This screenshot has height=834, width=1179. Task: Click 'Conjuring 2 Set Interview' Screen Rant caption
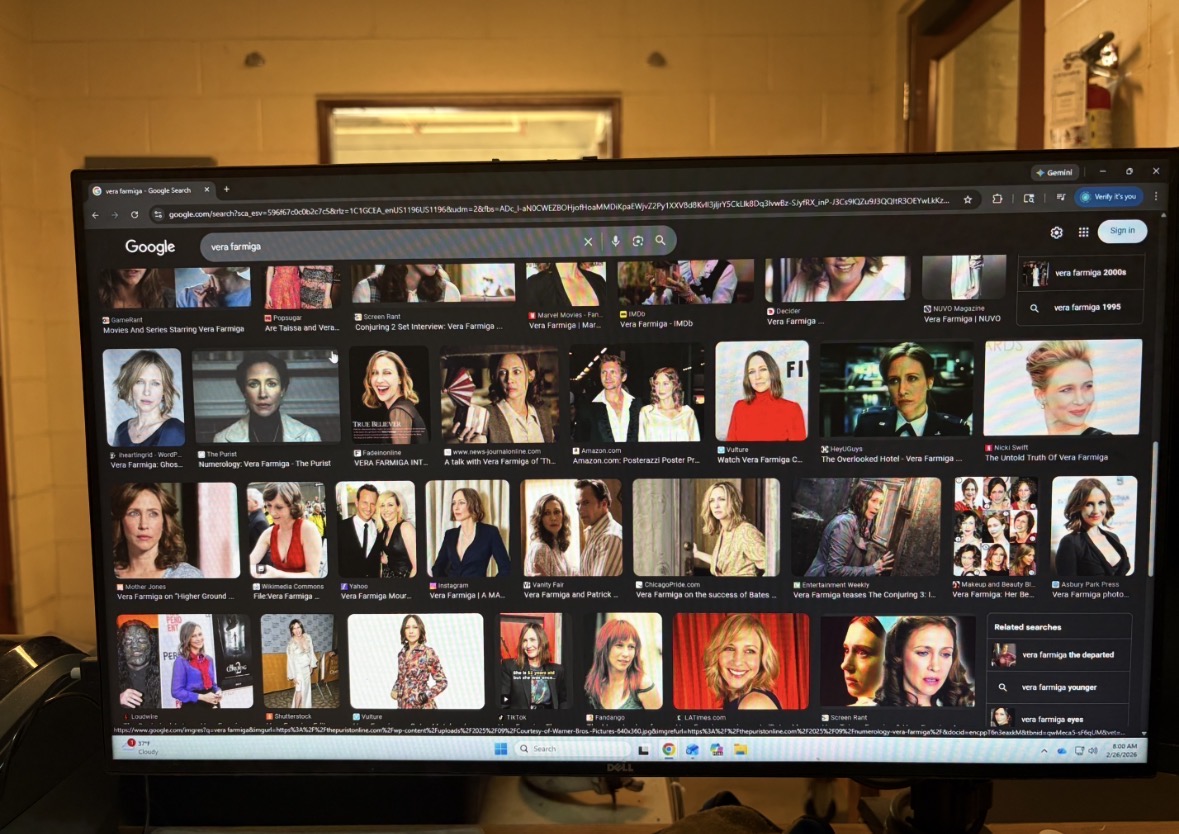[428, 326]
